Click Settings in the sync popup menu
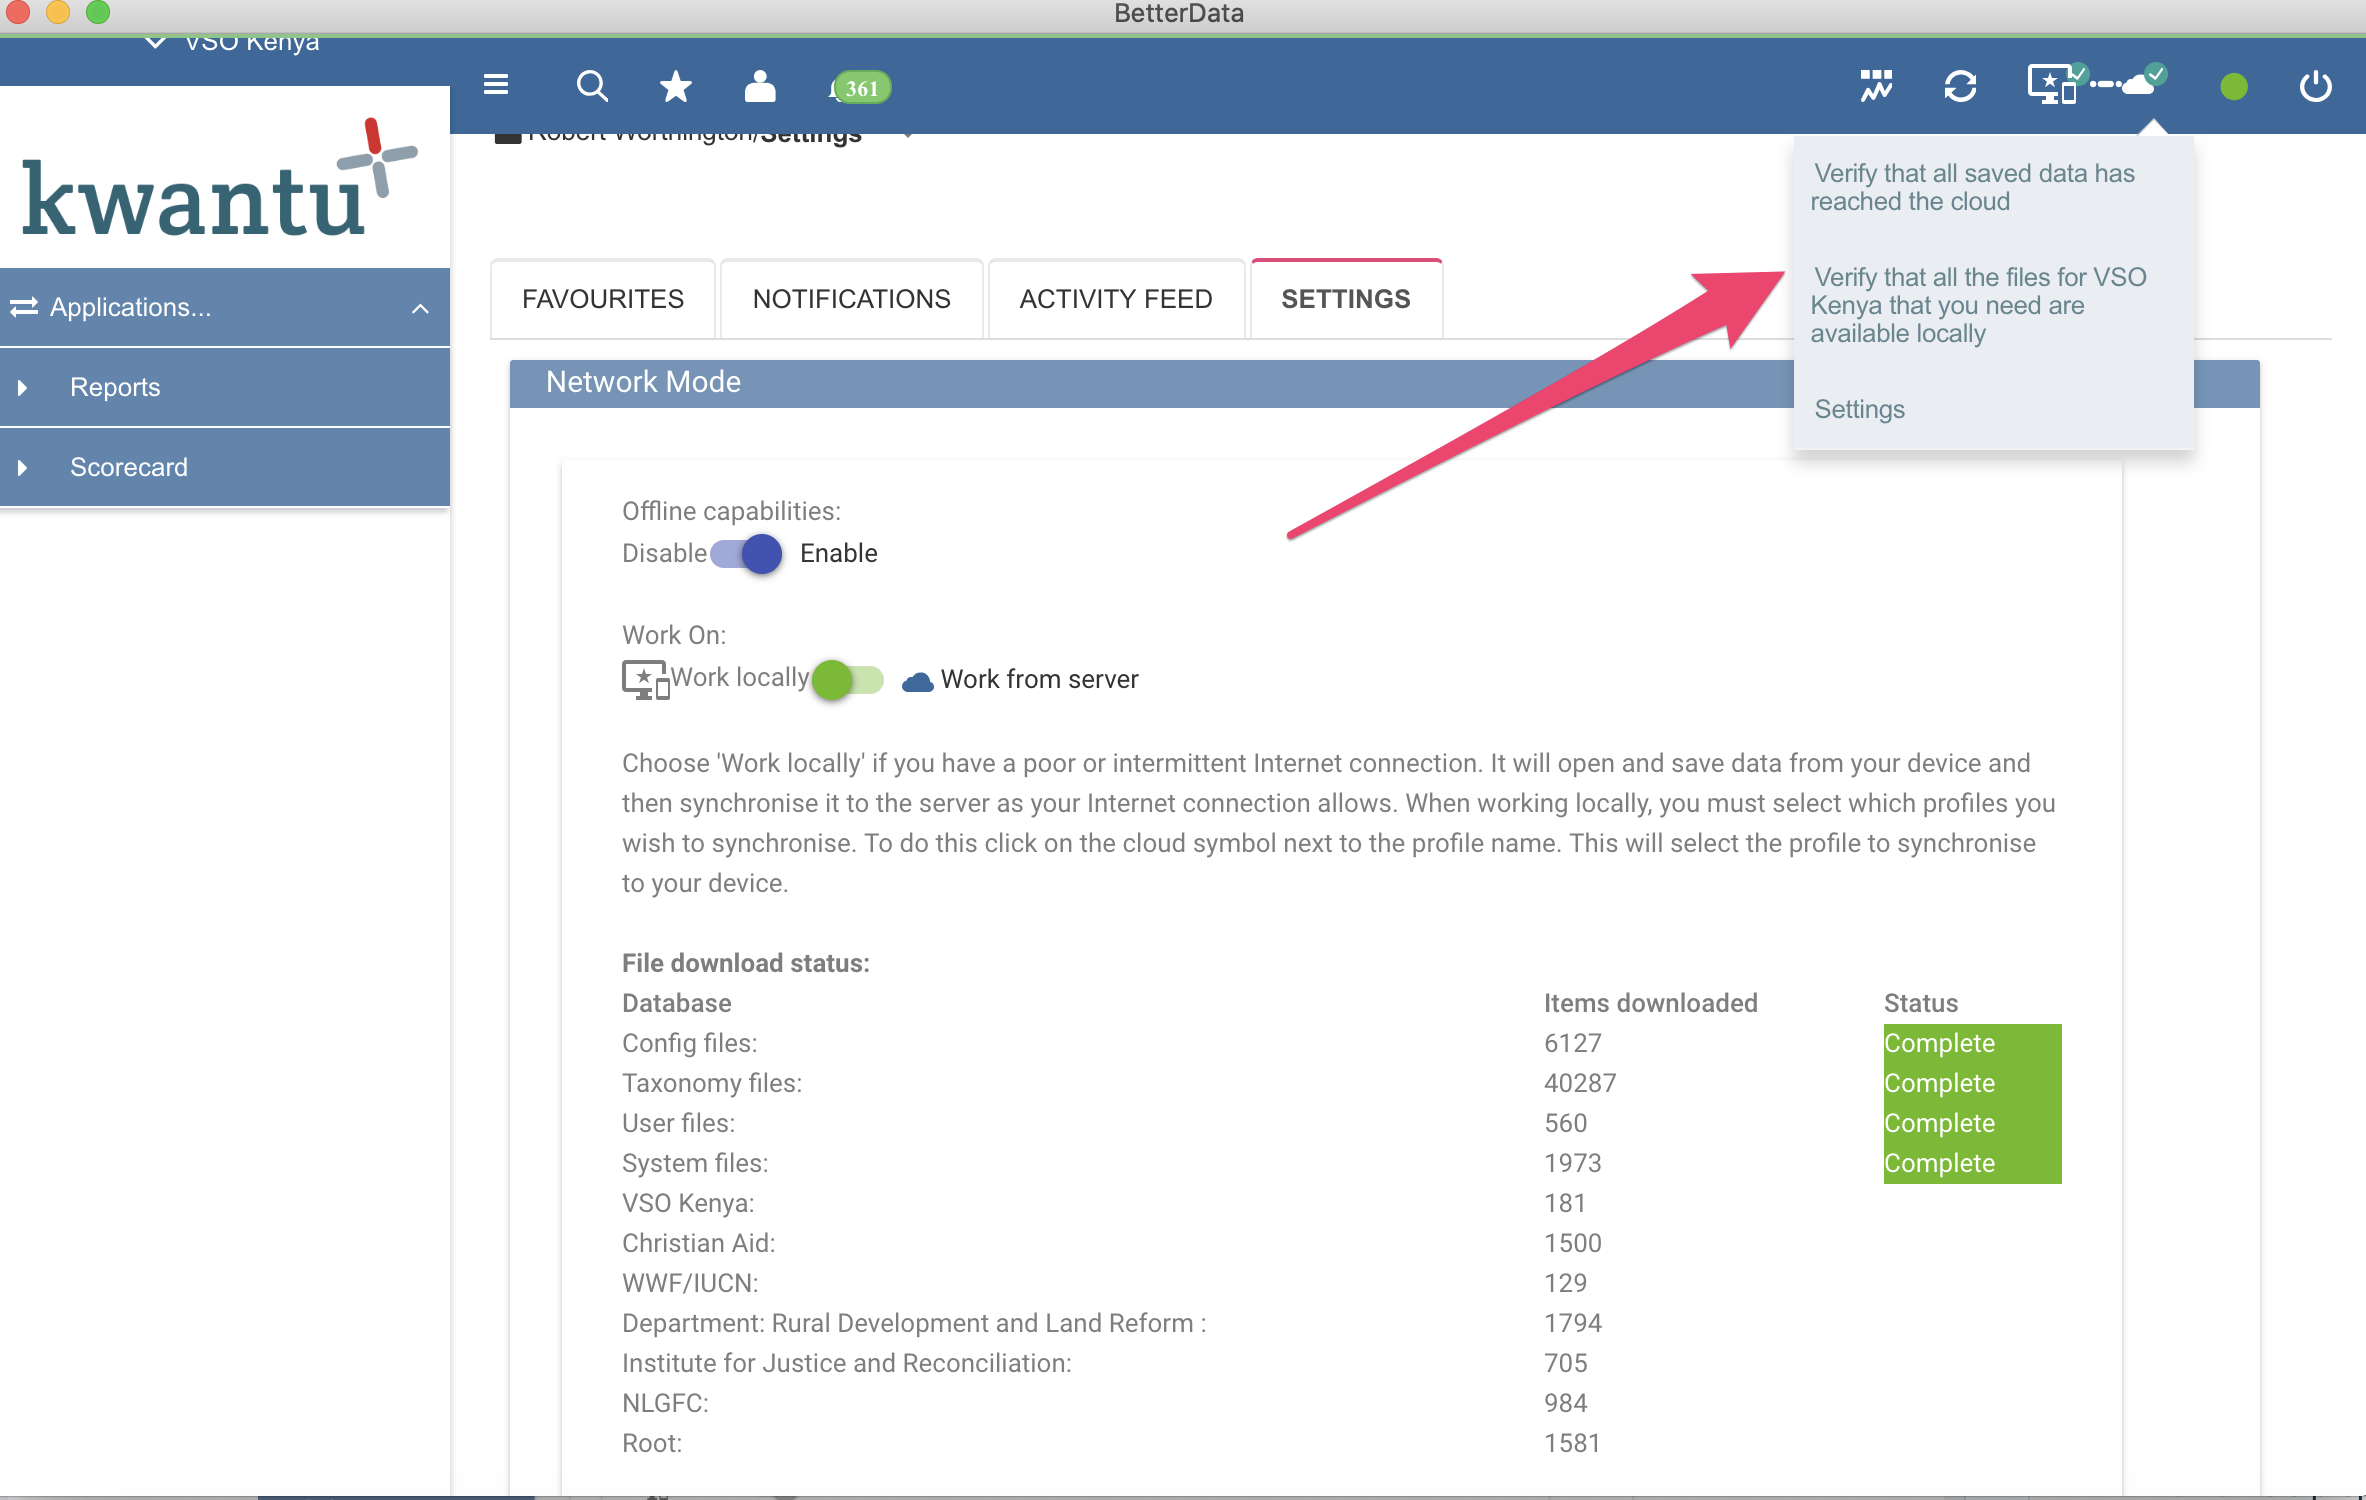The height and width of the screenshot is (1500, 2366). pyautogui.click(x=1860, y=409)
